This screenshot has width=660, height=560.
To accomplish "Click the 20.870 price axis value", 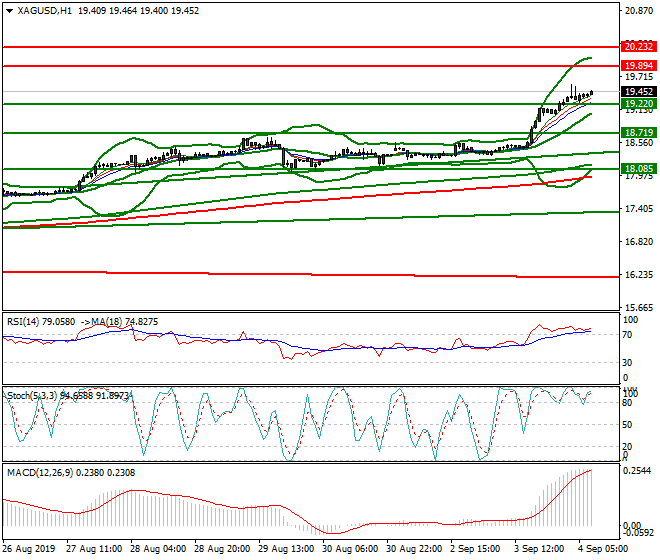I will point(639,11).
